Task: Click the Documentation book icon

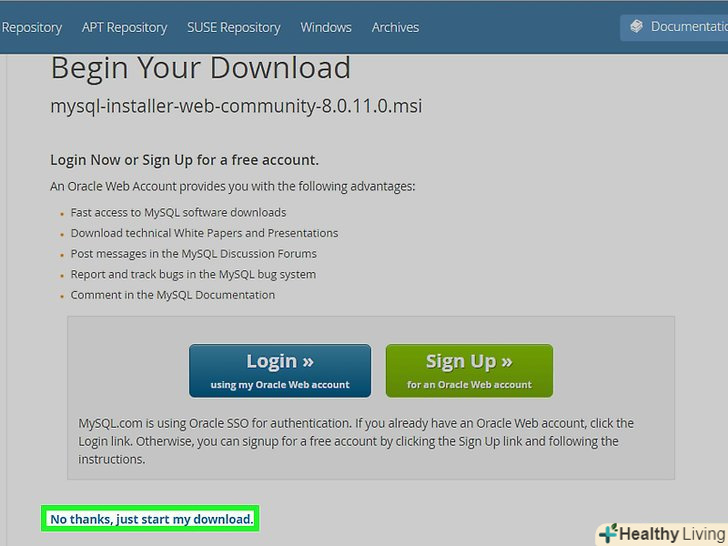Action: pyautogui.click(x=637, y=26)
